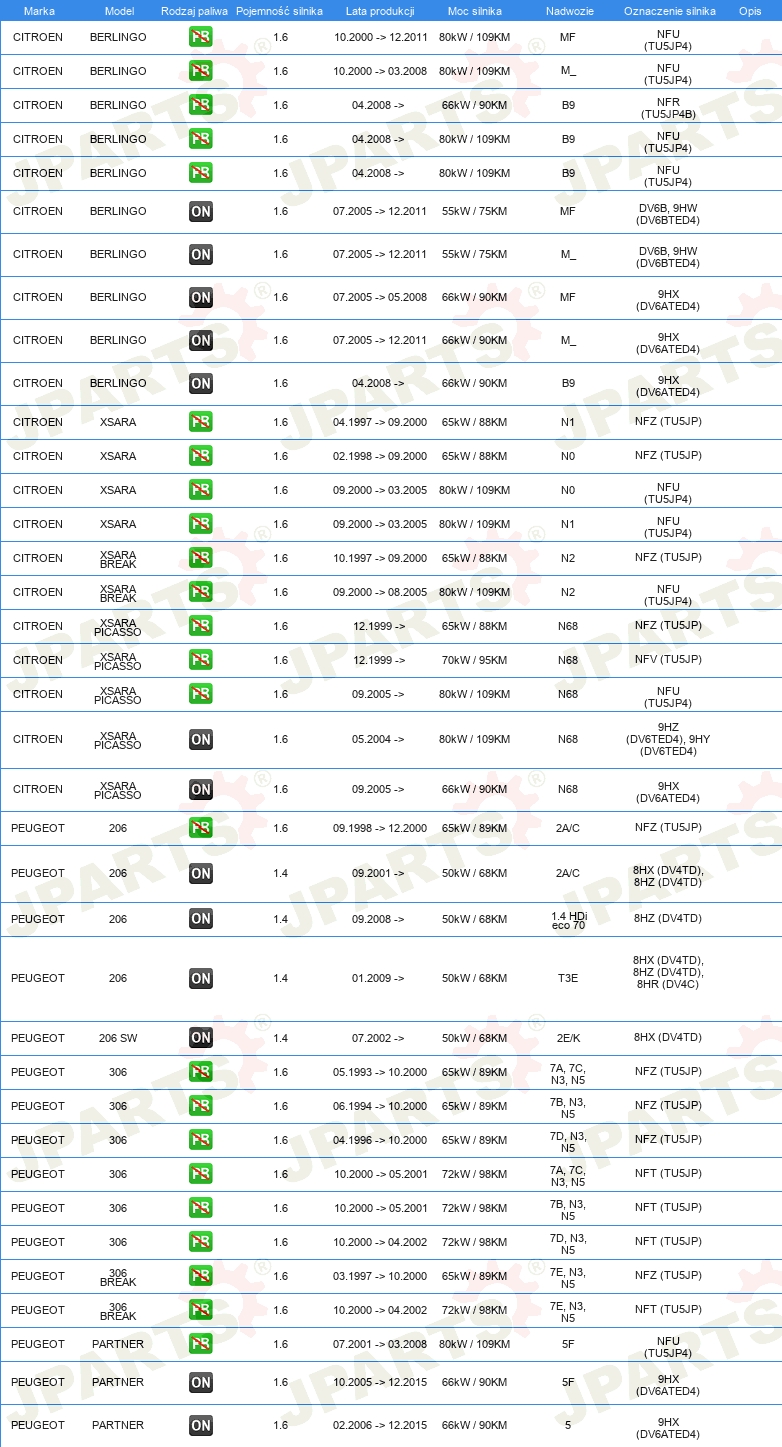This screenshot has width=782, height=1447.
Task: Click the diesel icon for Xsara Picasso 66kW/90KM row
Action: (201, 789)
